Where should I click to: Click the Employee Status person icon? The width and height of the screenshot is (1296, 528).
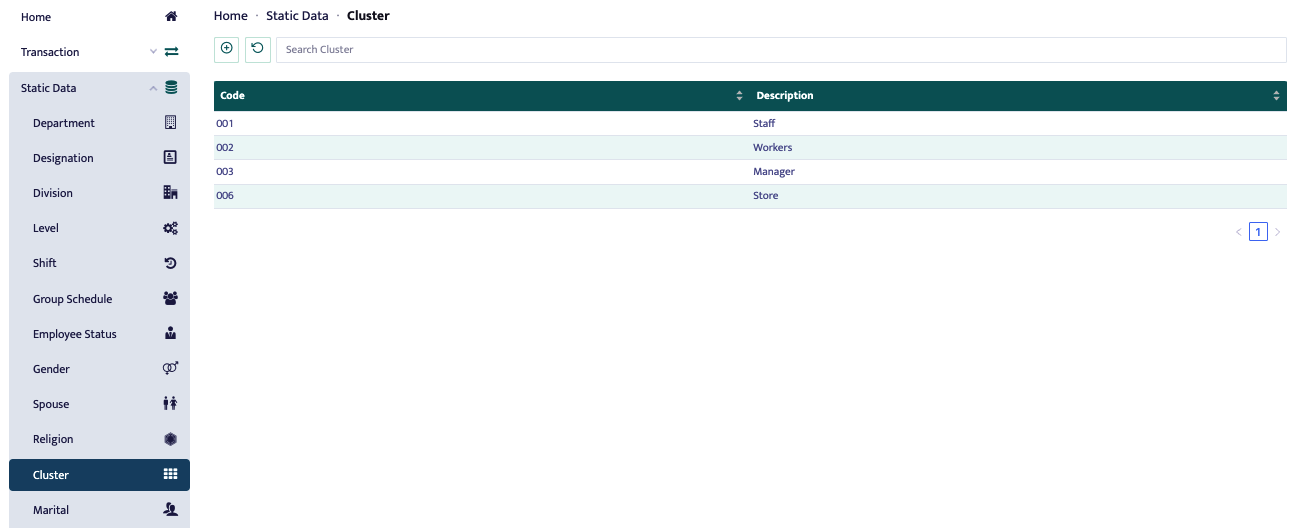pyautogui.click(x=170, y=334)
